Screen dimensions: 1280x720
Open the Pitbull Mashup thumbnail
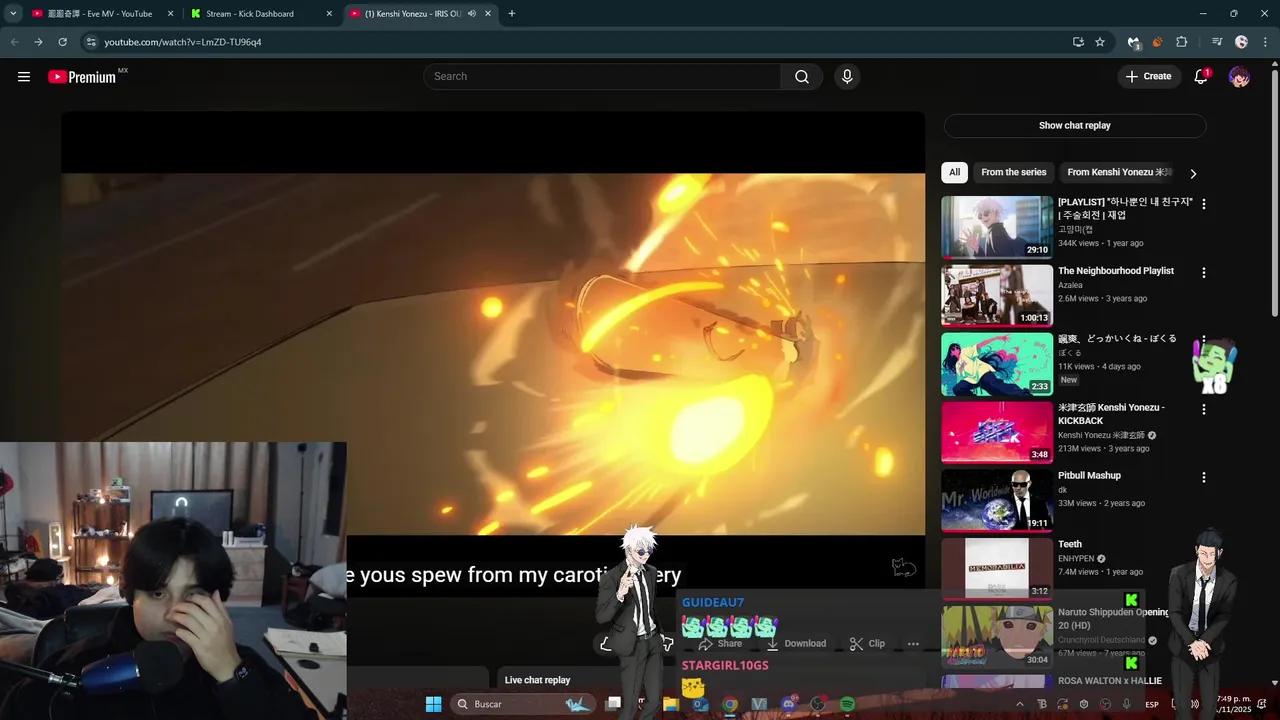tap(997, 500)
